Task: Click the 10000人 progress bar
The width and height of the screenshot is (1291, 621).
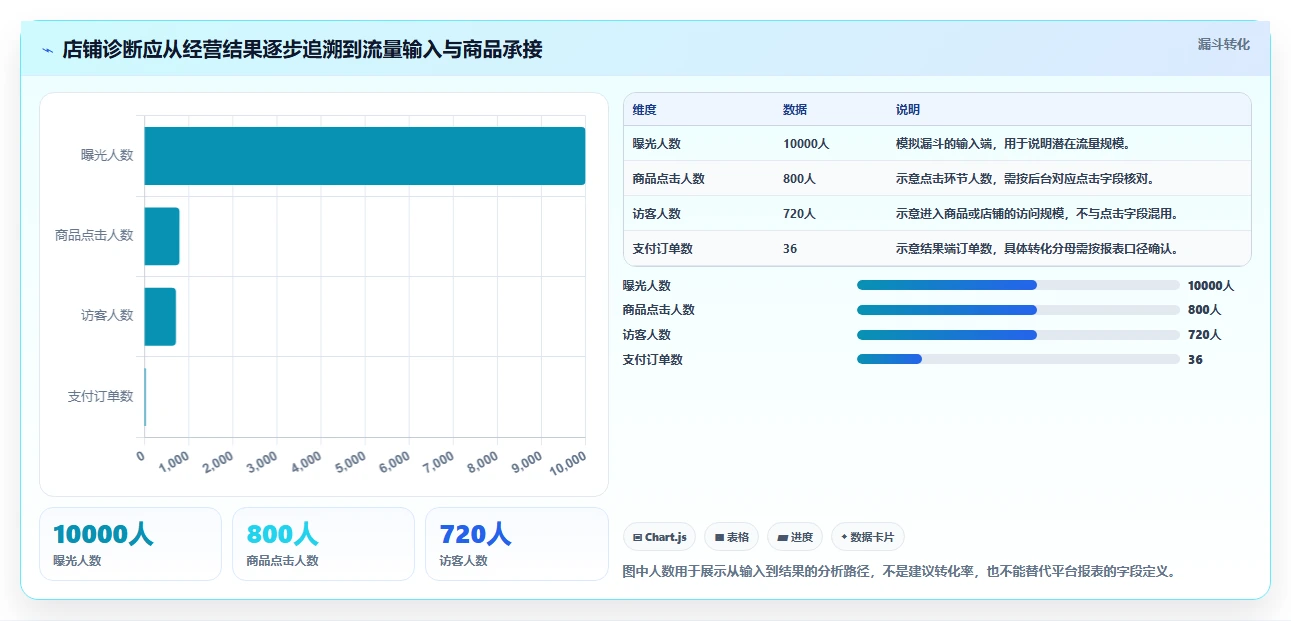Action: click(x=1018, y=285)
